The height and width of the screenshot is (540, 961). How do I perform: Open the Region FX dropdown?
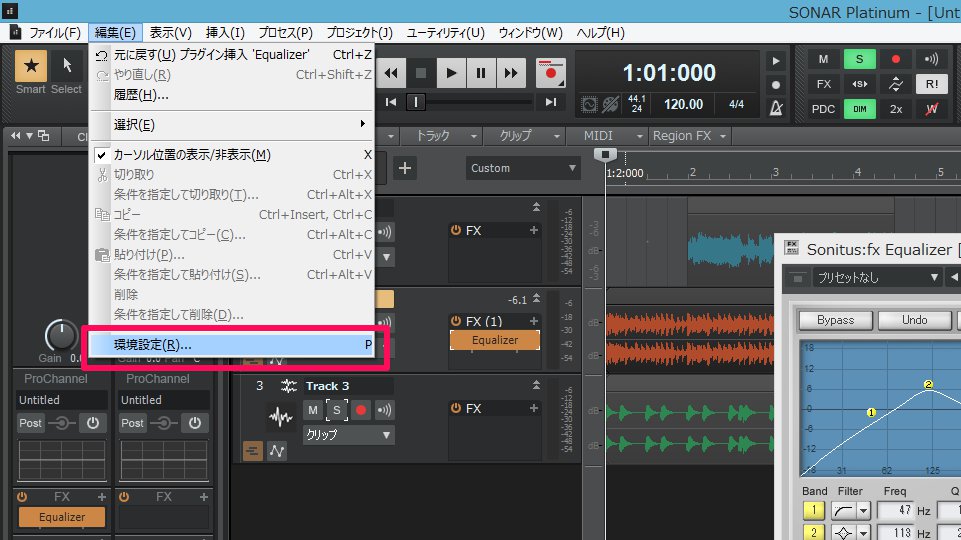(x=689, y=136)
